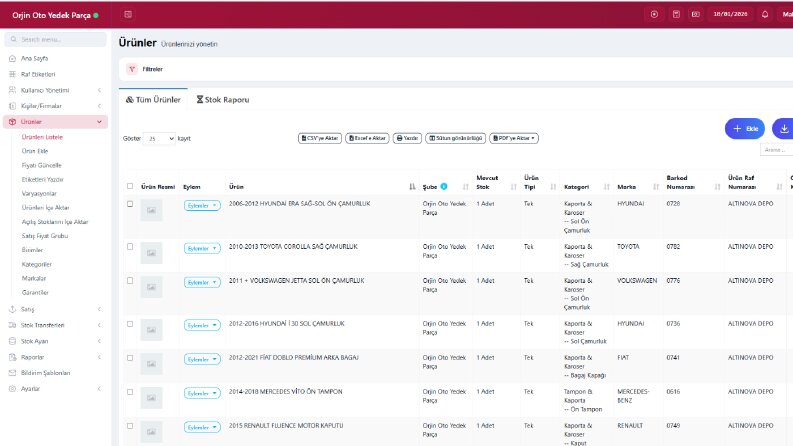The height and width of the screenshot is (446, 793).
Task: Click the date button 18/01/2026
Action: tap(730, 14)
